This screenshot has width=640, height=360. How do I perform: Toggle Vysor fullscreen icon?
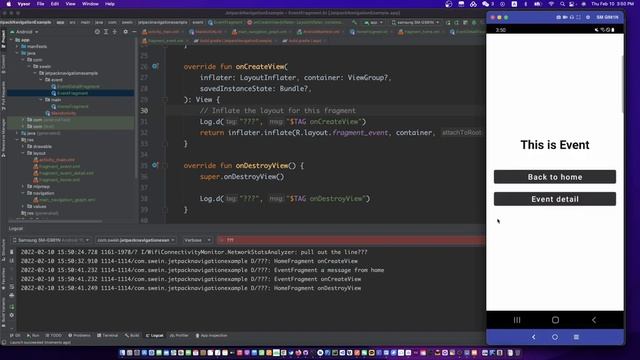pos(578,18)
